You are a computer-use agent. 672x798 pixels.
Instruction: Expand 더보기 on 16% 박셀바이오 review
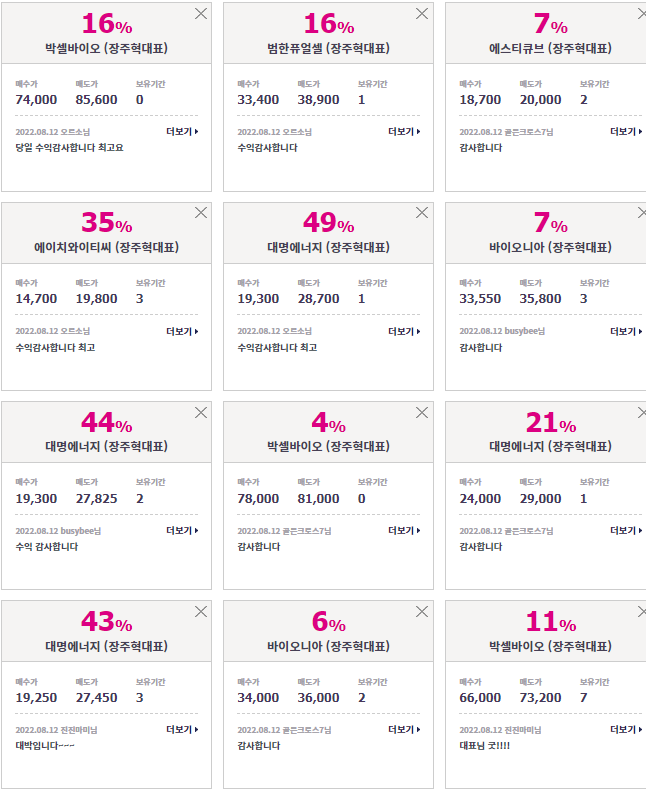tap(182, 132)
